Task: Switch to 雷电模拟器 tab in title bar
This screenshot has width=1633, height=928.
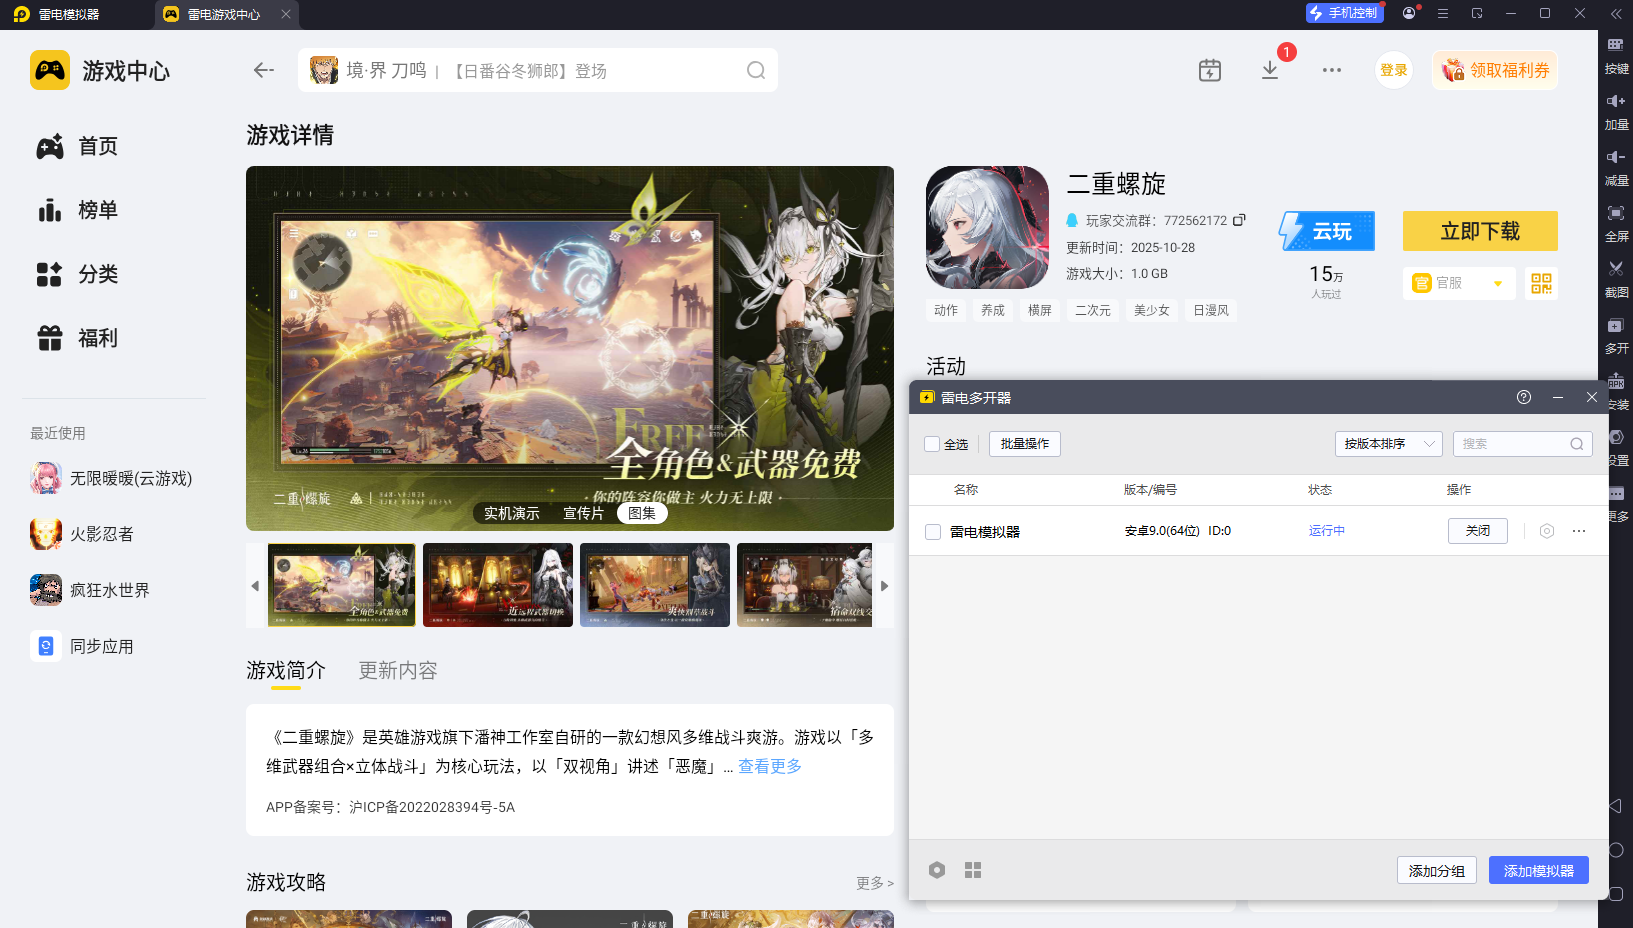Action: 57,14
